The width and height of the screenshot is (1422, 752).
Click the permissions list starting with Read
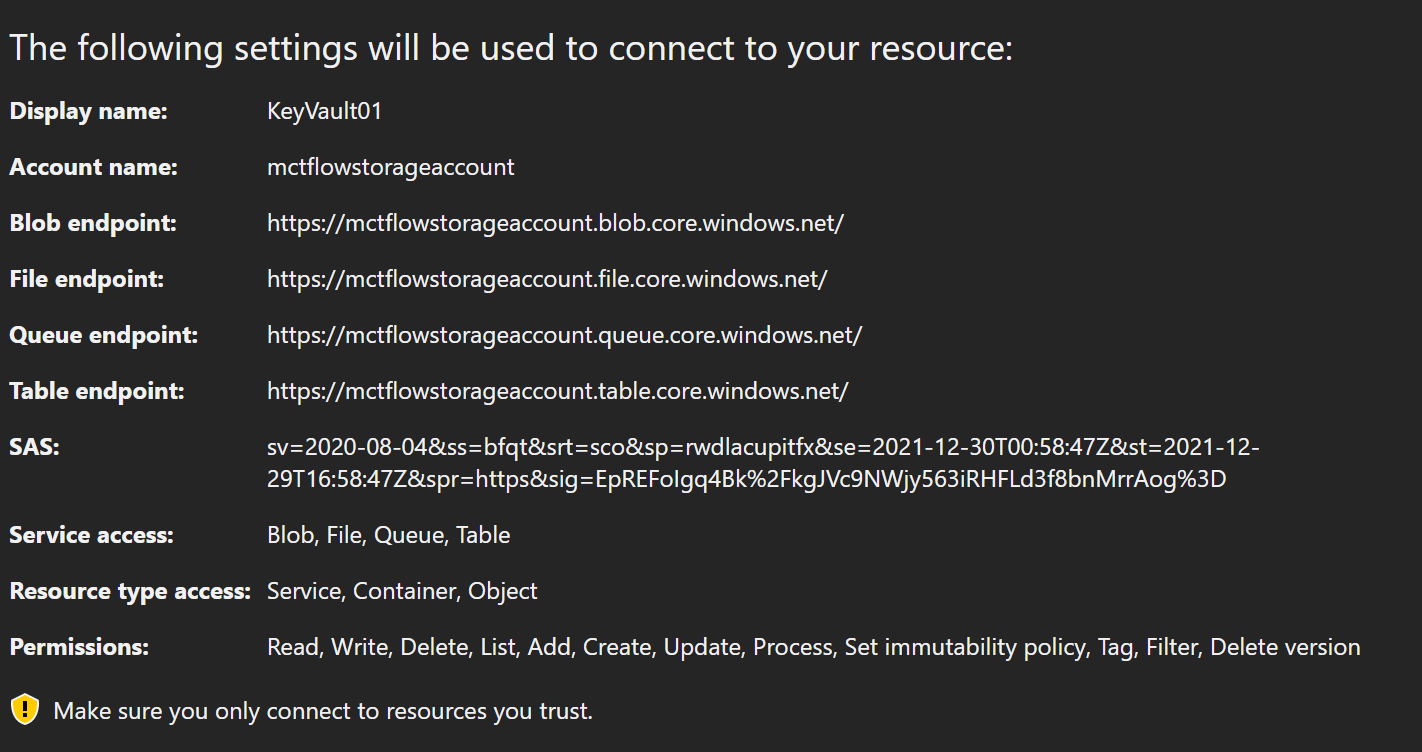813,647
